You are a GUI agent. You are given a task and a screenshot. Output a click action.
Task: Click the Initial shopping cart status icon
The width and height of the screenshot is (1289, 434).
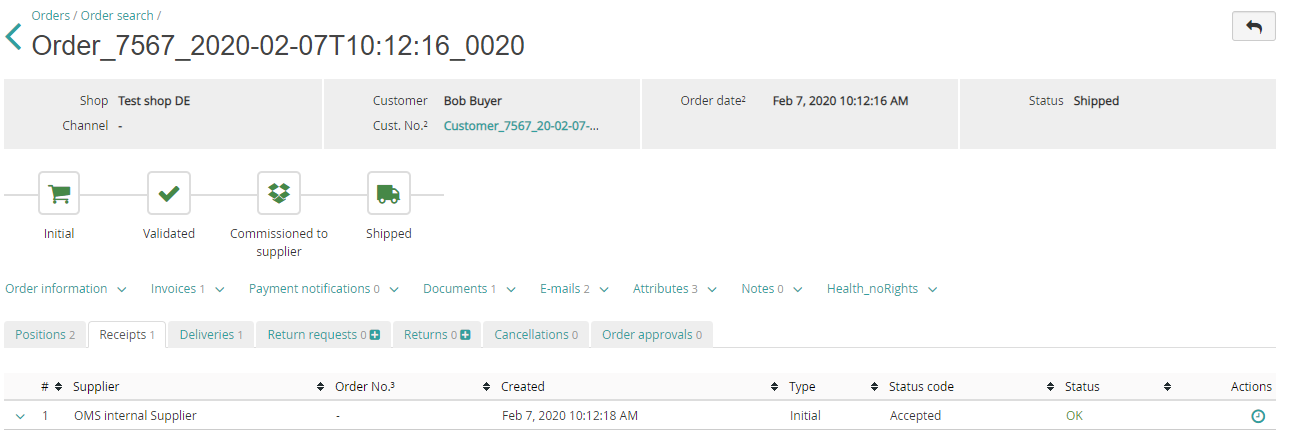59,193
